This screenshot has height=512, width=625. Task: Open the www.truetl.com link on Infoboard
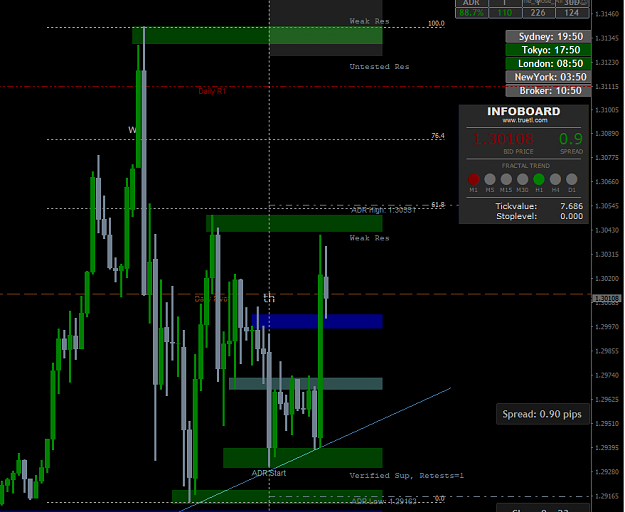pos(524,120)
